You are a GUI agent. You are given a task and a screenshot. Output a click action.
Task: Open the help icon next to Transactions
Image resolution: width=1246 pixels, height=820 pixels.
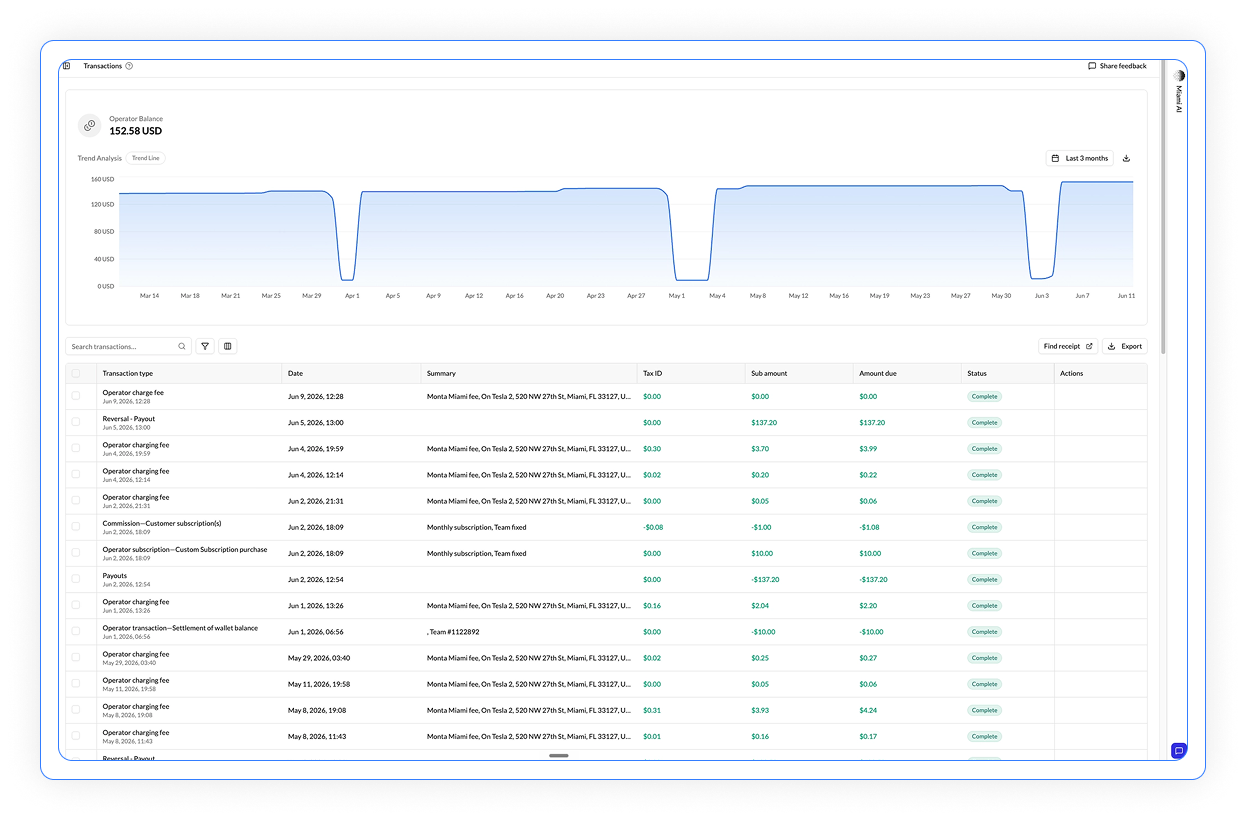coord(129,66)
